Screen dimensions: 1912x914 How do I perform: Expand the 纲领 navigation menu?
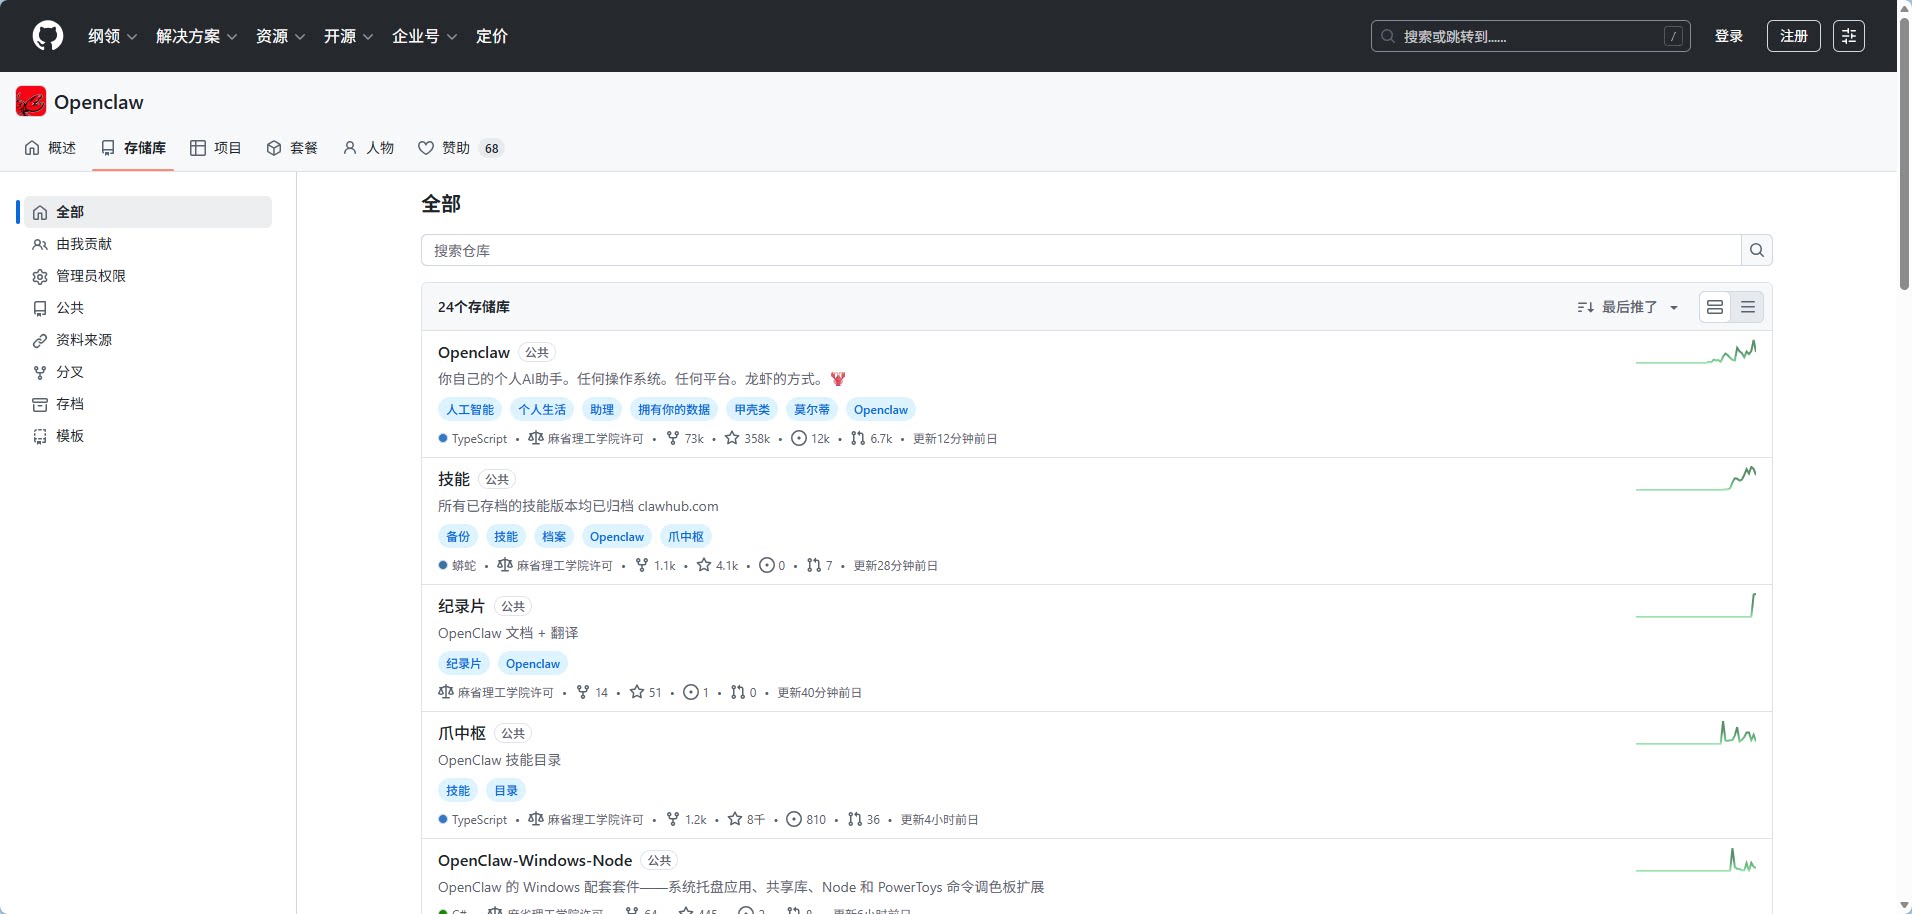[112, 36]
